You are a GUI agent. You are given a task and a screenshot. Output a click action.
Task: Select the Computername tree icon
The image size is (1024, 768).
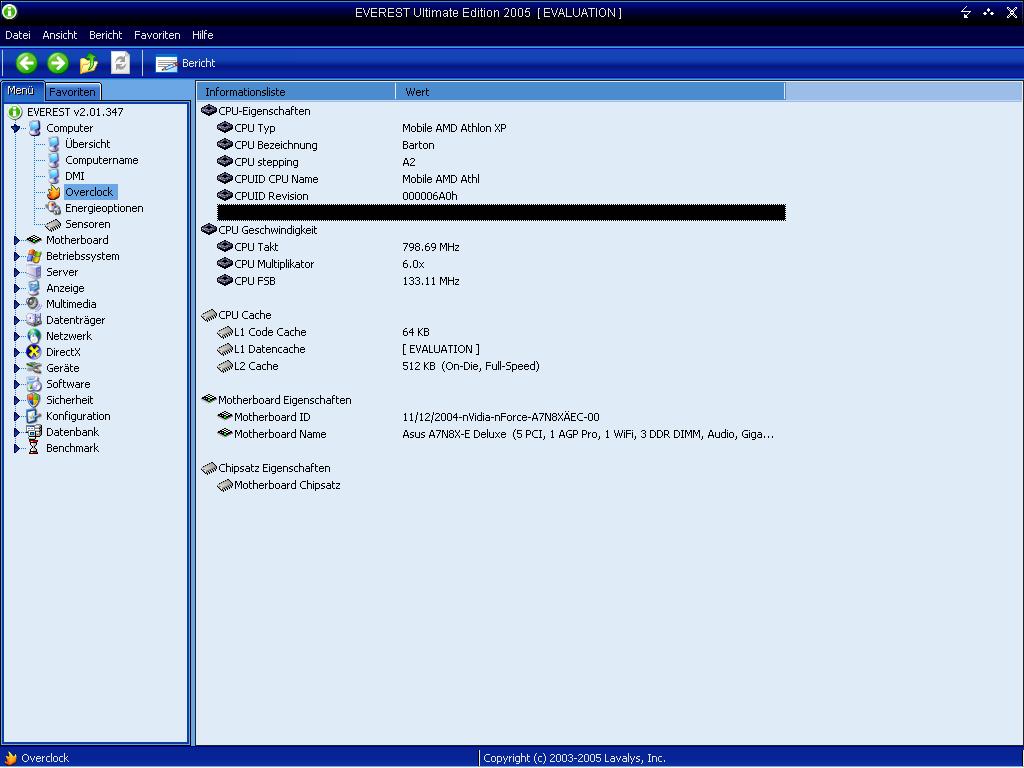click(54, 160)
